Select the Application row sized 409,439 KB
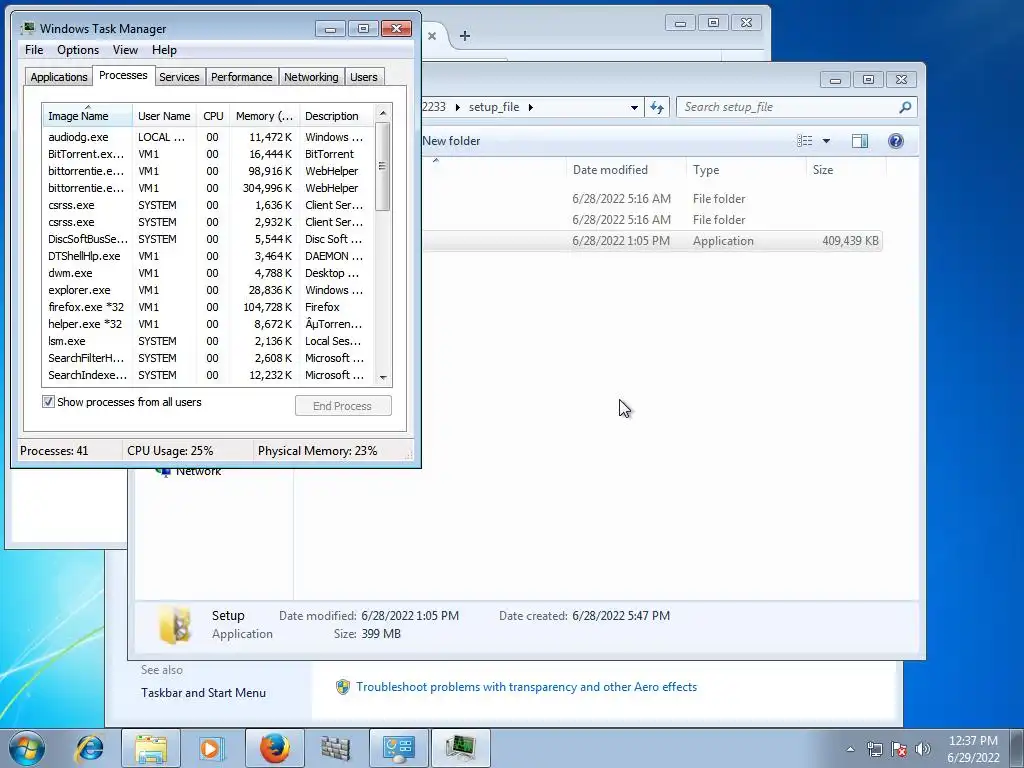The image size is (1024, 768). [652, 241]
